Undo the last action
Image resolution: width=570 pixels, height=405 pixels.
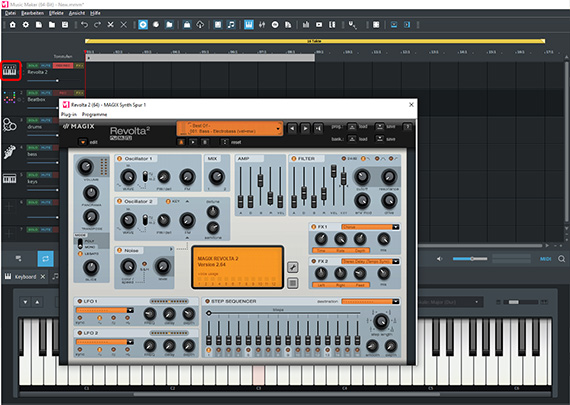coord(84,25)
